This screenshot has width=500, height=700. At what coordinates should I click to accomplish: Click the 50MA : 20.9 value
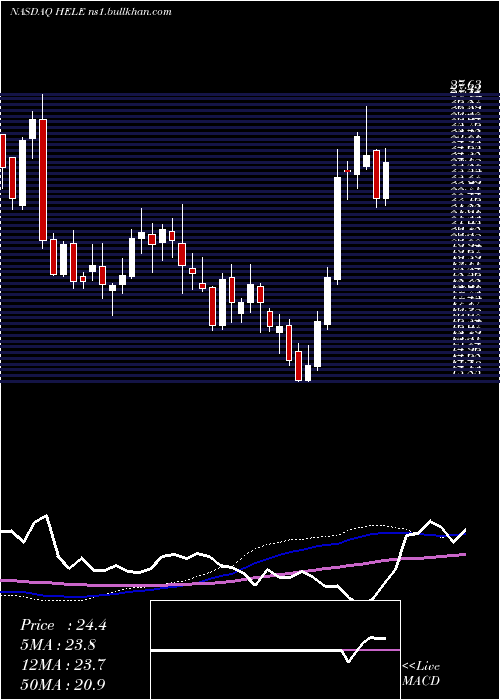point(62,684)
